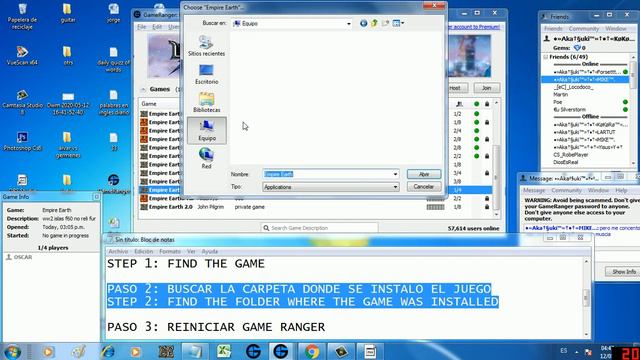The height and width of the screenshot is (360, 640).
Task: Select Camtasia Studio 8 desktop icon
Action: coord(22,102)
